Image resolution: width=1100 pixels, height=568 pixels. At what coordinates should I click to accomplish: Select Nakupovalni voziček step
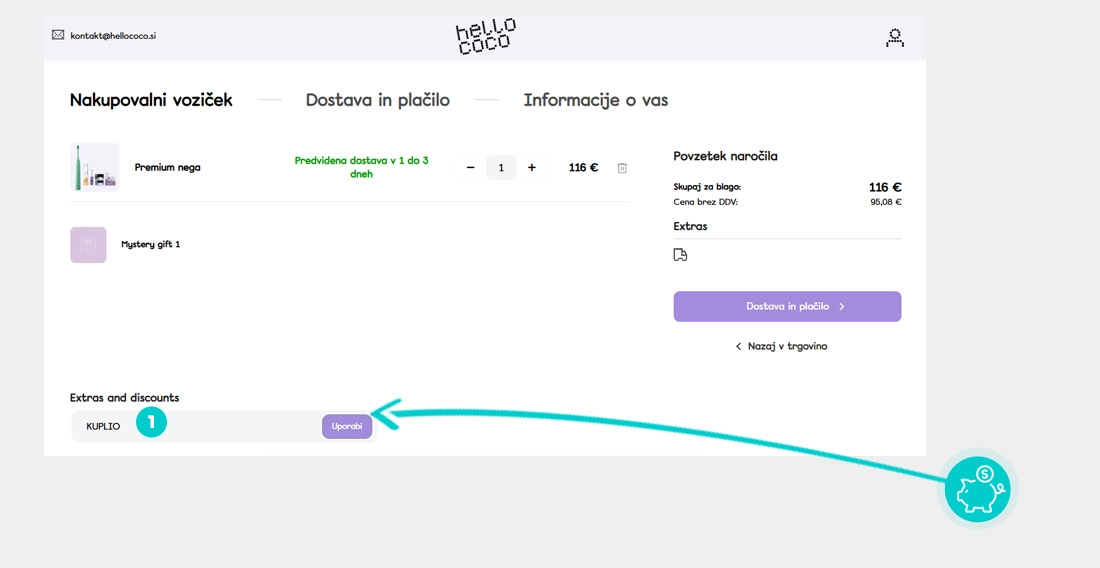[151, 100]
